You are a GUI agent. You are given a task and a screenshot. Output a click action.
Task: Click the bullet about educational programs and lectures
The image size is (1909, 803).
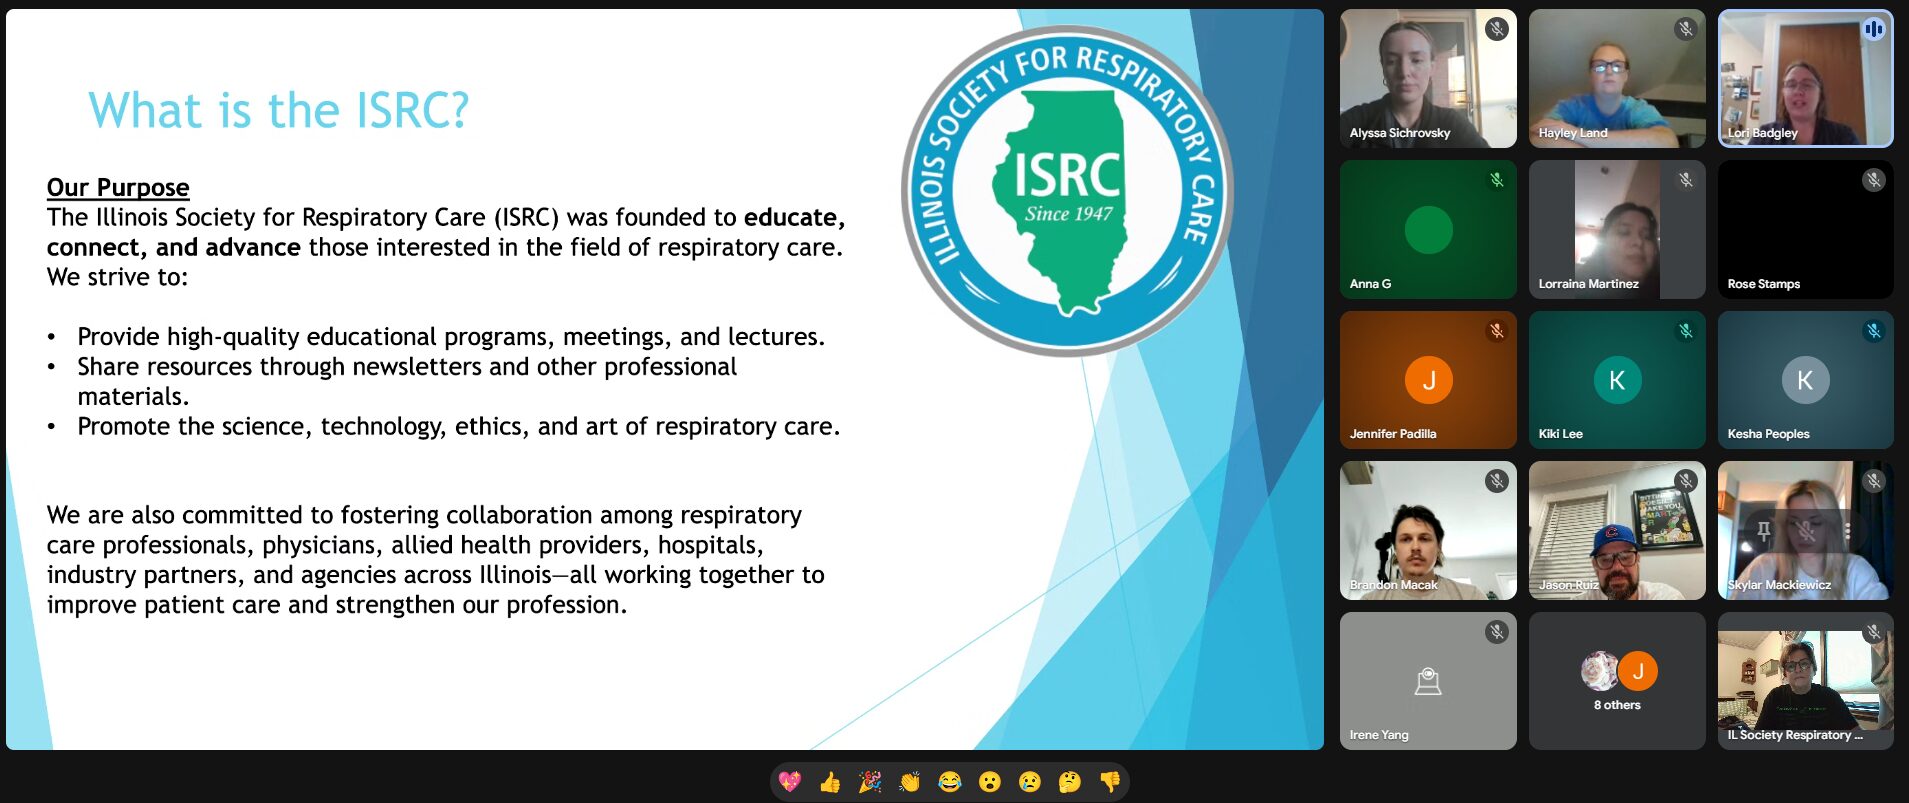point(451,337)
